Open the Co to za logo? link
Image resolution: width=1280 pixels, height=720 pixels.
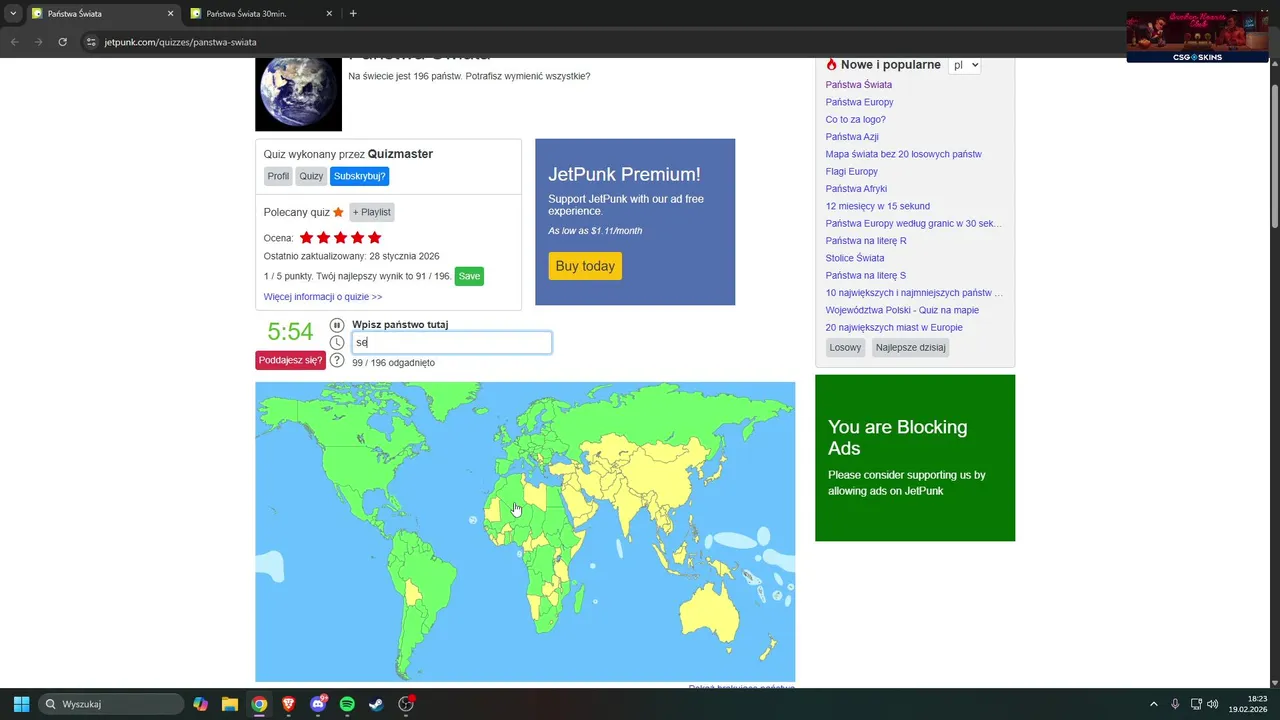[856, 119]
